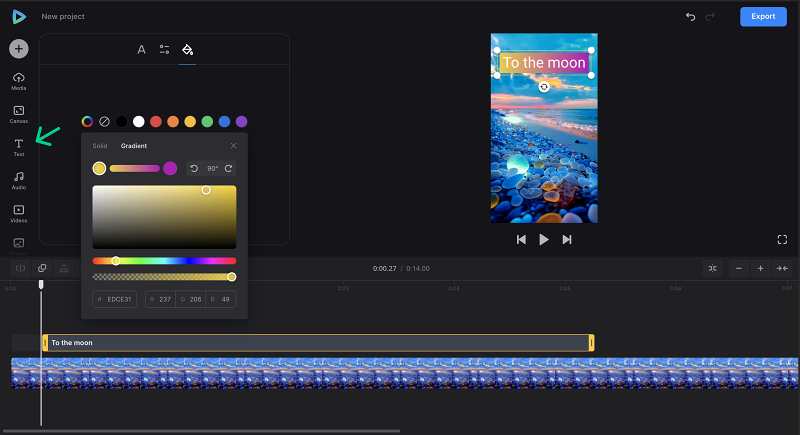This screenshot has height=435, width=800.
Task: Click the horizontal timeline scrollbar
Action: click(201, 431)
